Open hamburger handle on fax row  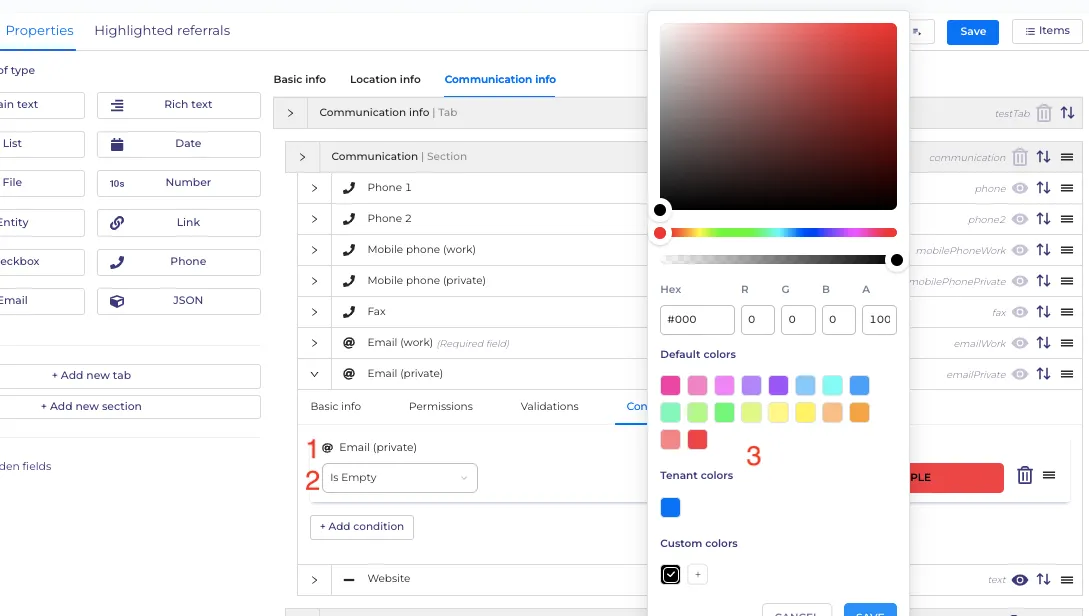pos(1067,312)
